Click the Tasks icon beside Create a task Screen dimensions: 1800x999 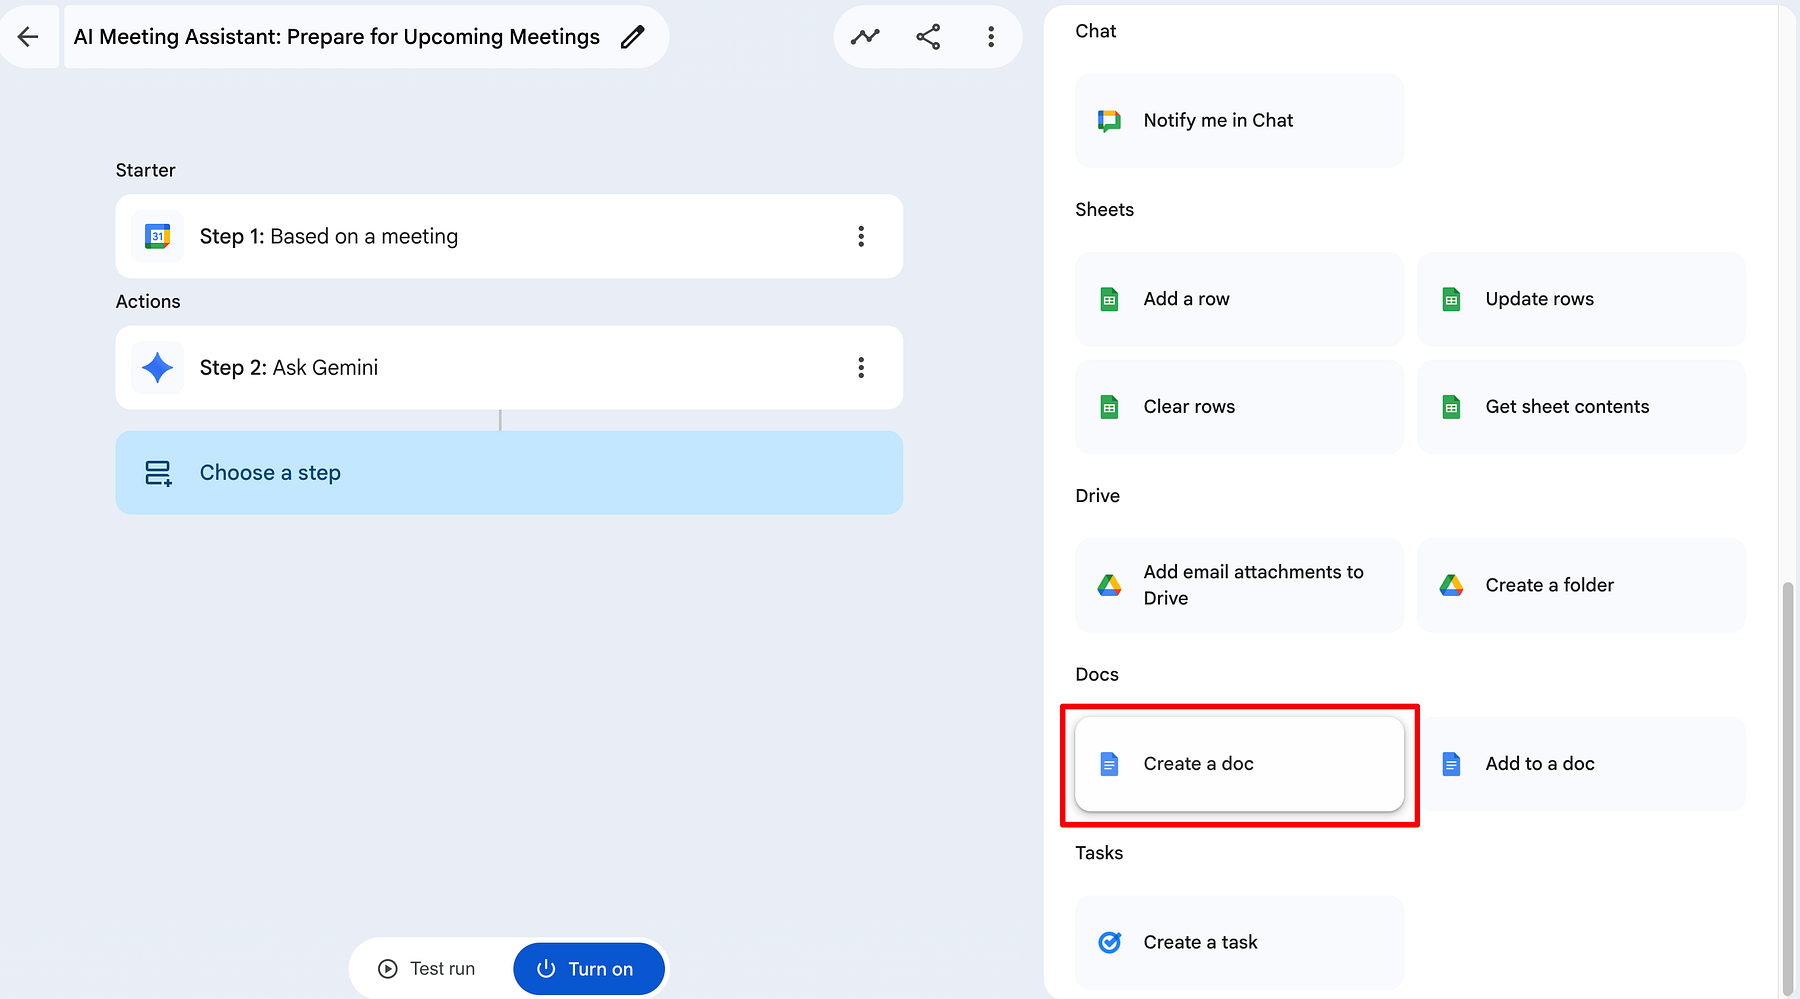1109,942
